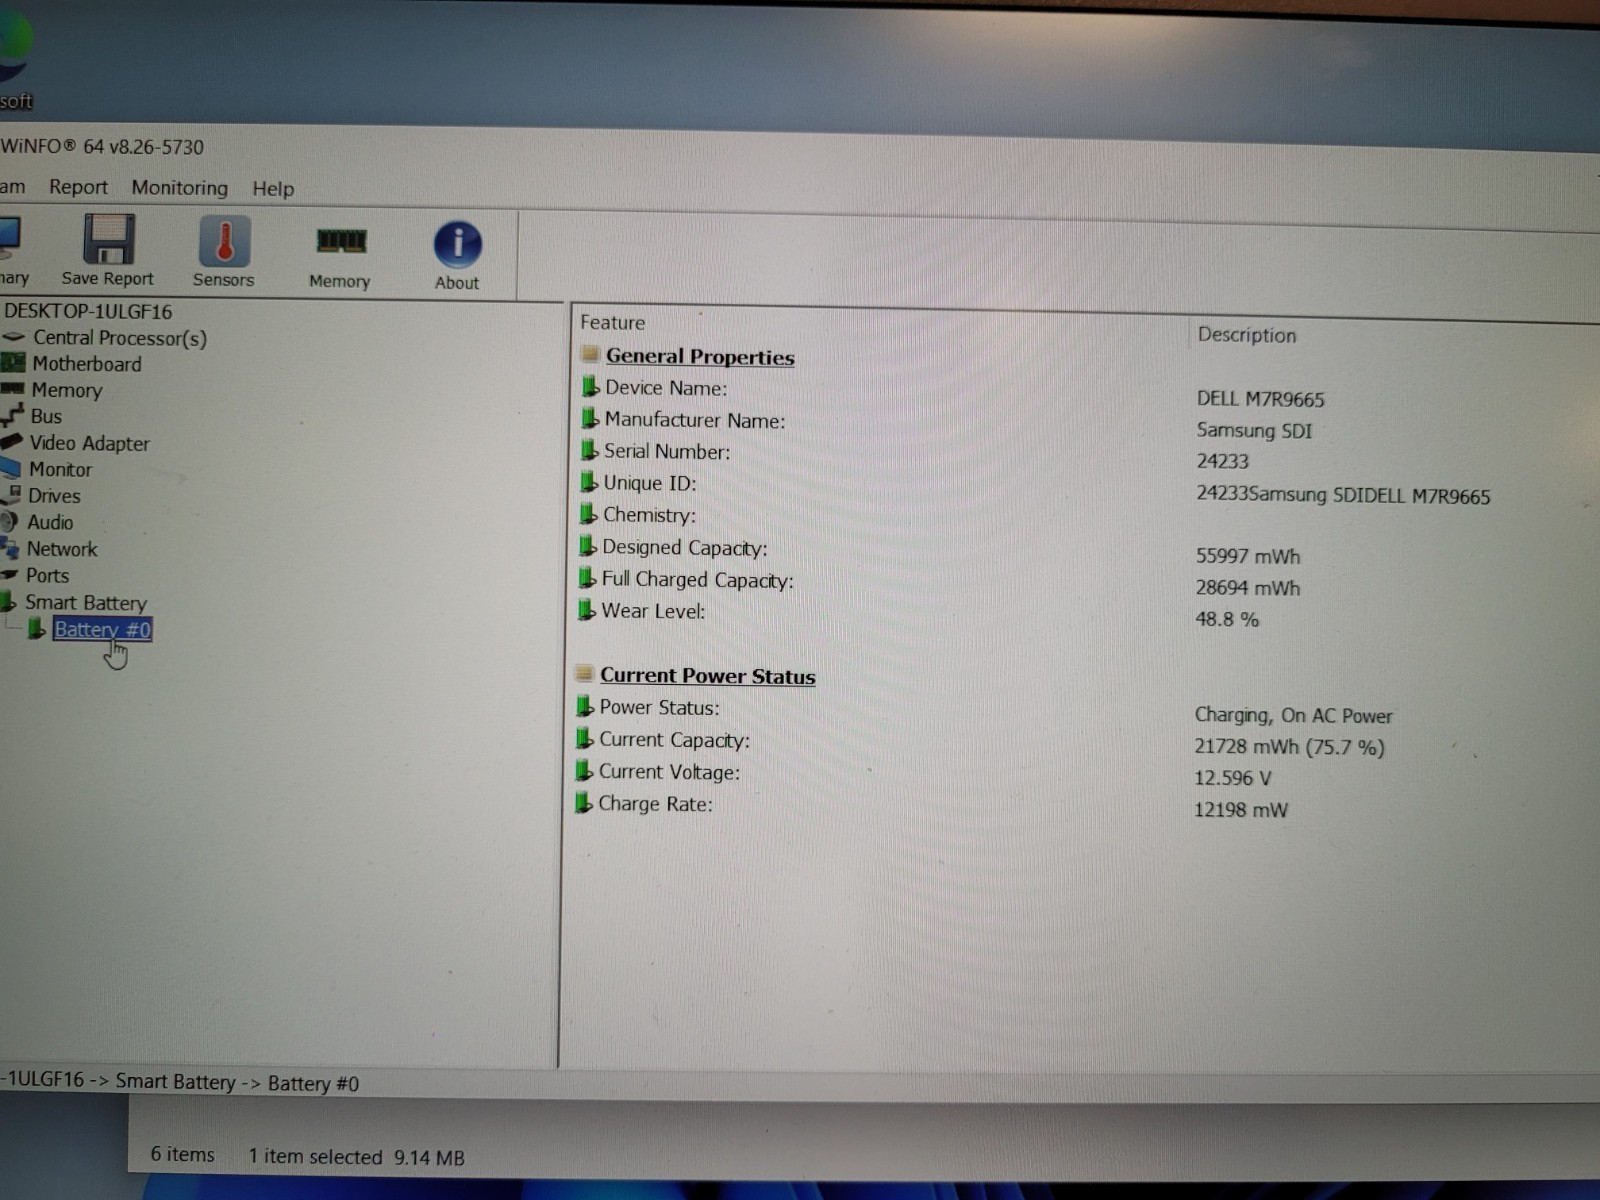Select the Manufacturer Name row

click(695, 421)
